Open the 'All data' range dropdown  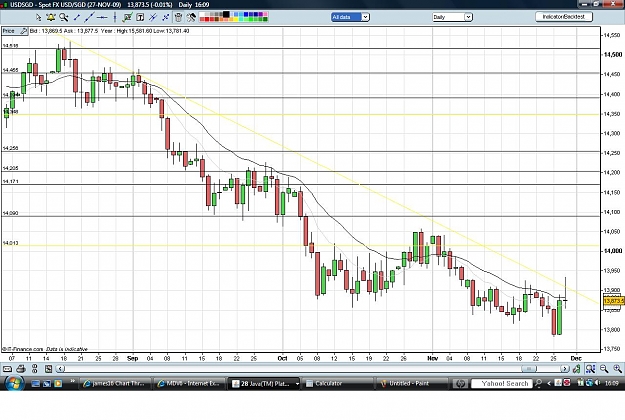pos(350,17)
